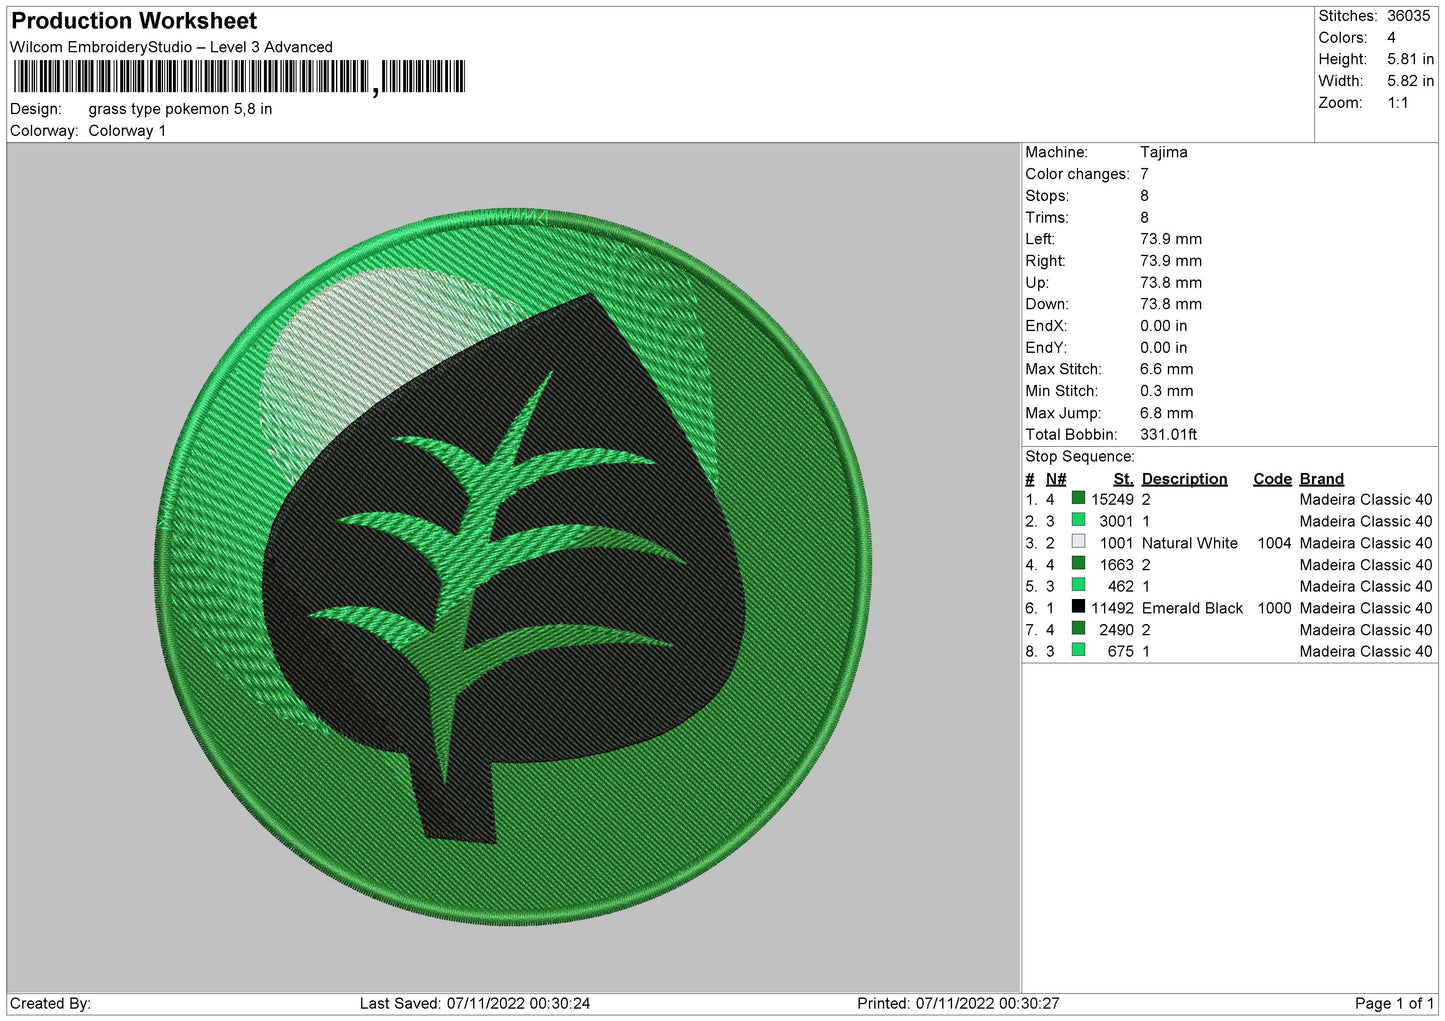The width and height of the screenshot is (1445, 1021).
Task: Click the stitch count 11492 in row 6
Action: (1112, 608)
